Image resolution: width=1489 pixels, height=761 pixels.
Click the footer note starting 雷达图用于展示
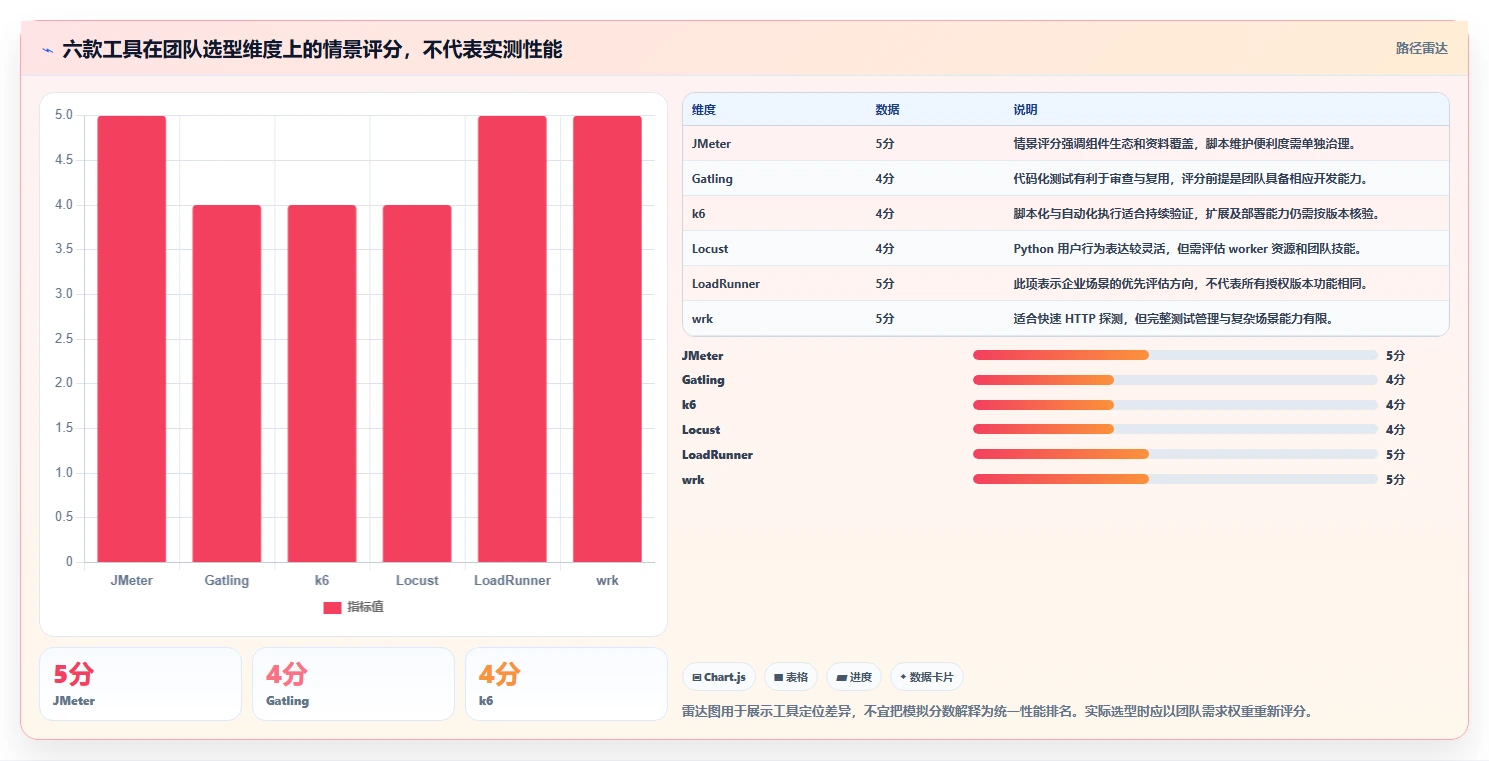(x=997, y=712)
